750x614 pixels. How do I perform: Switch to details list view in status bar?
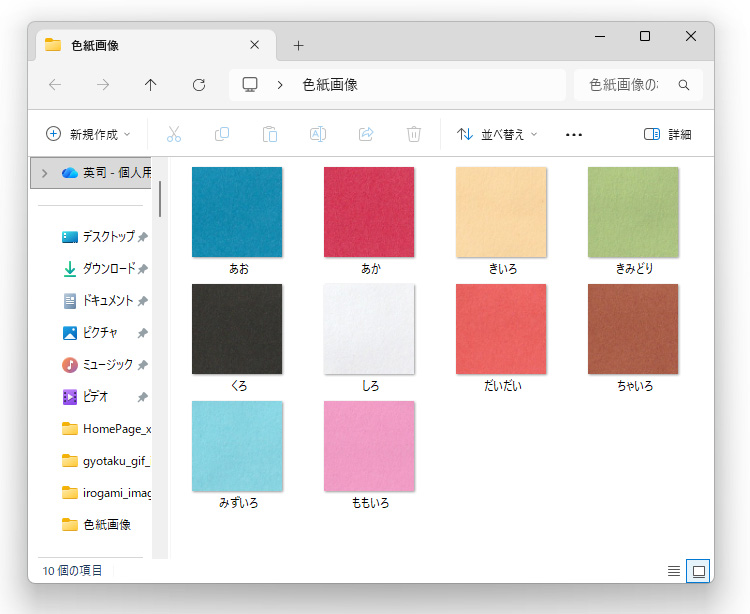click(674, 571)
